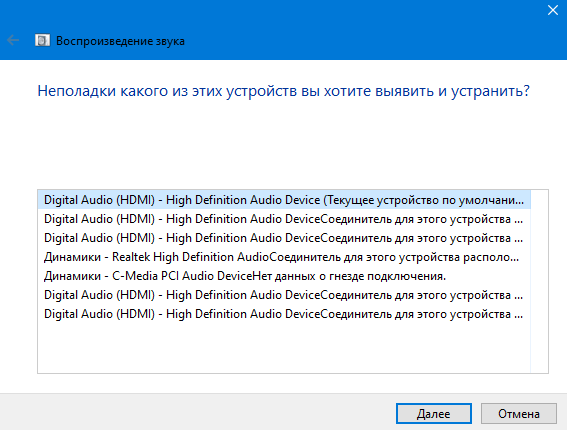This screenshot has width=567, height=430.
Task: Click the back arrow in the header
Action: click(x=13, y=40)
